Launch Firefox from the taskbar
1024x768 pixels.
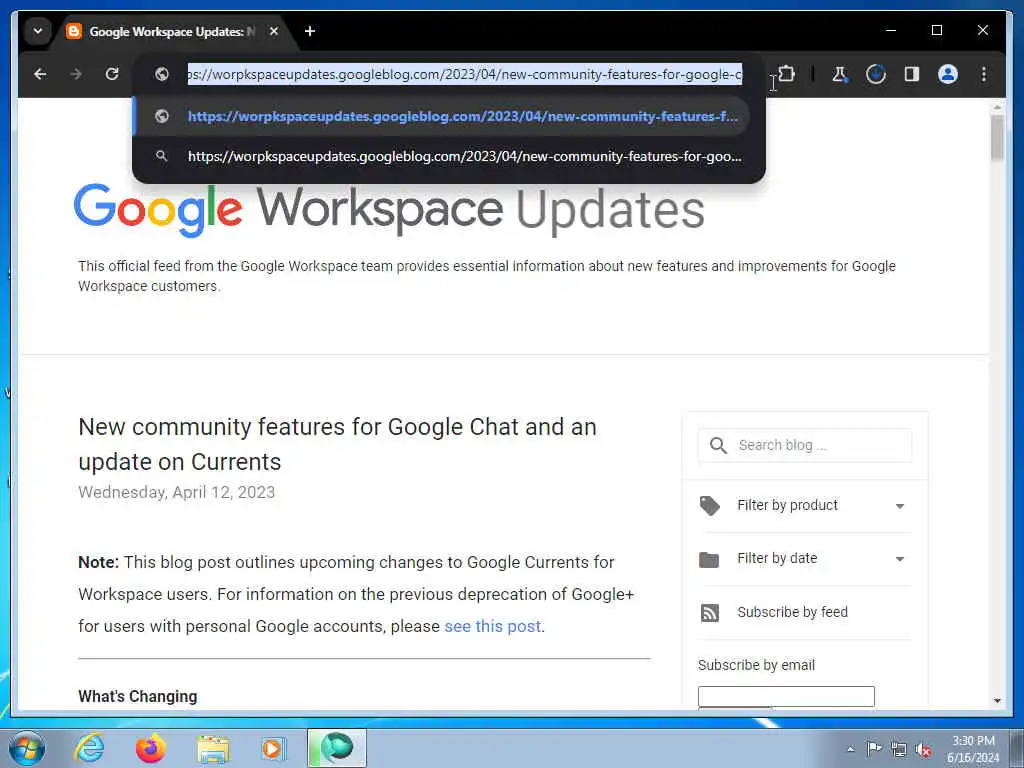[x=151, y=748]
